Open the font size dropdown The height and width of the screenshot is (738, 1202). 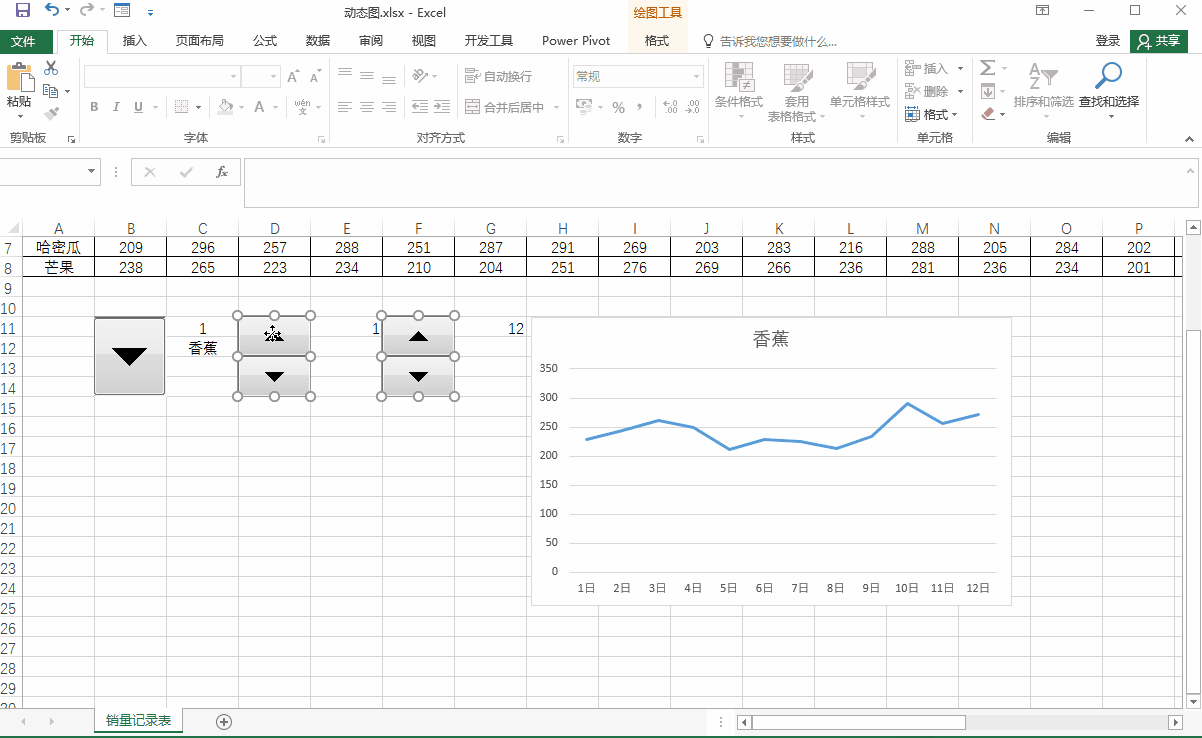[274, 76]
